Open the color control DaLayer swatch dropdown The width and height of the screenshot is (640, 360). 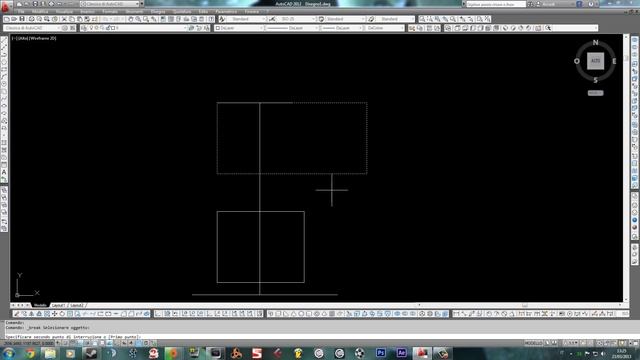238,28
